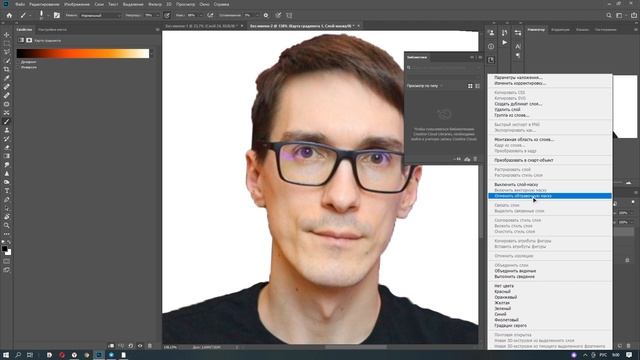Switch to the Свойства tab

tap(24, 30)
